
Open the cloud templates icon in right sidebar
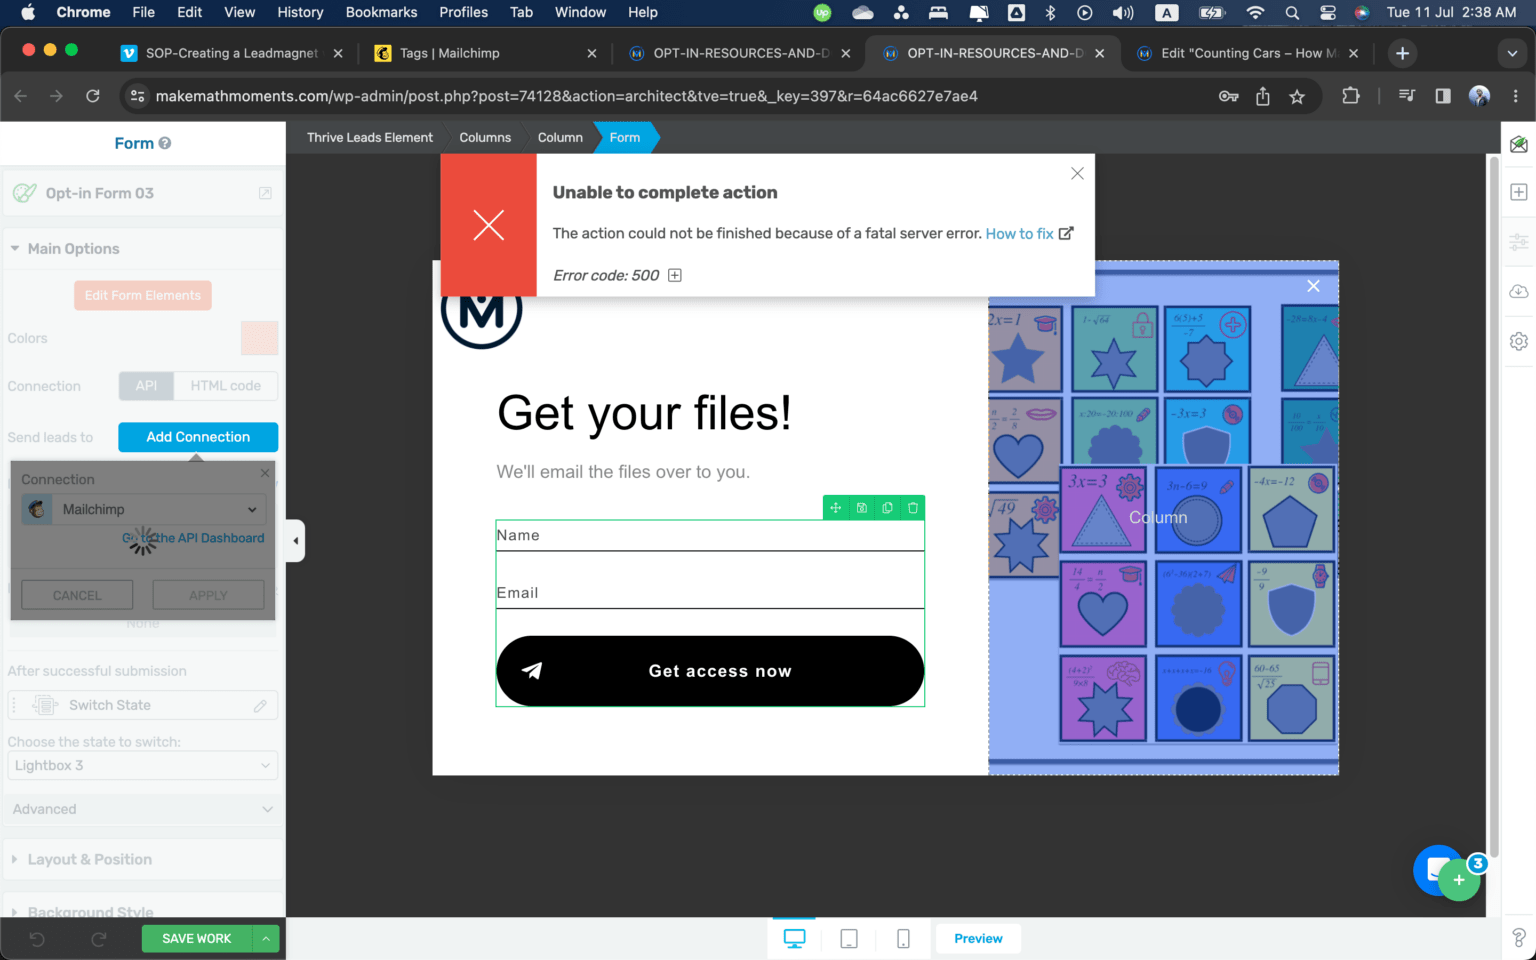pos(1518,291)
